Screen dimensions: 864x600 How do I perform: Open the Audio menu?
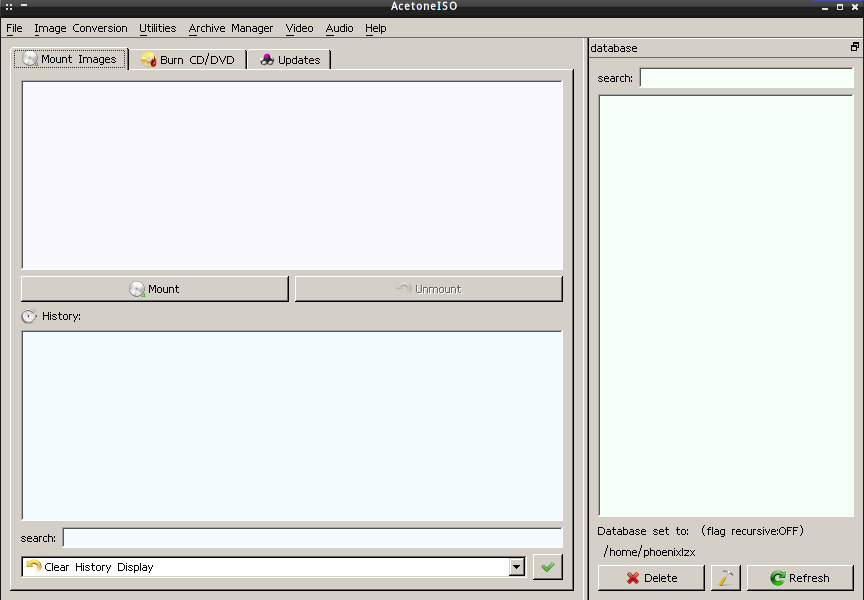[x=339, y=28]
